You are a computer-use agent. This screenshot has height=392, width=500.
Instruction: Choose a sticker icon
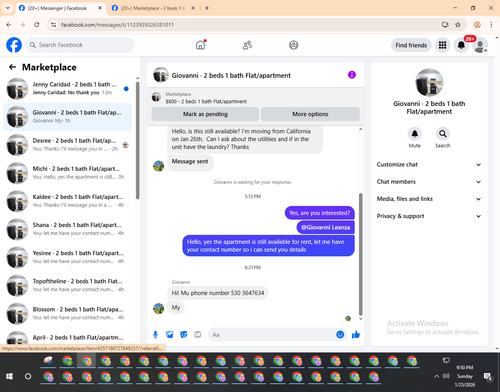[184, 334]
